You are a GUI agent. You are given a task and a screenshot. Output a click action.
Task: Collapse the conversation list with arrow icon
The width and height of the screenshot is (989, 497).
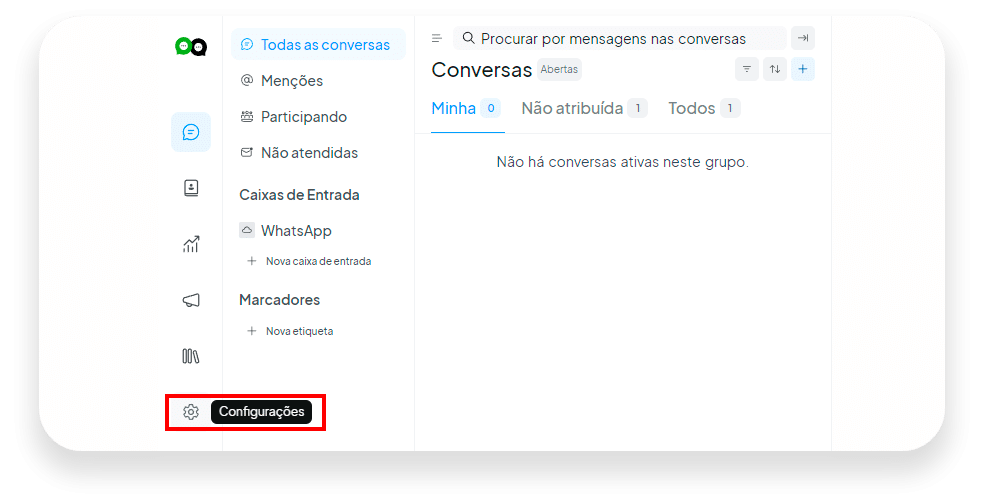pyautogui.click(x=803, y=38)
